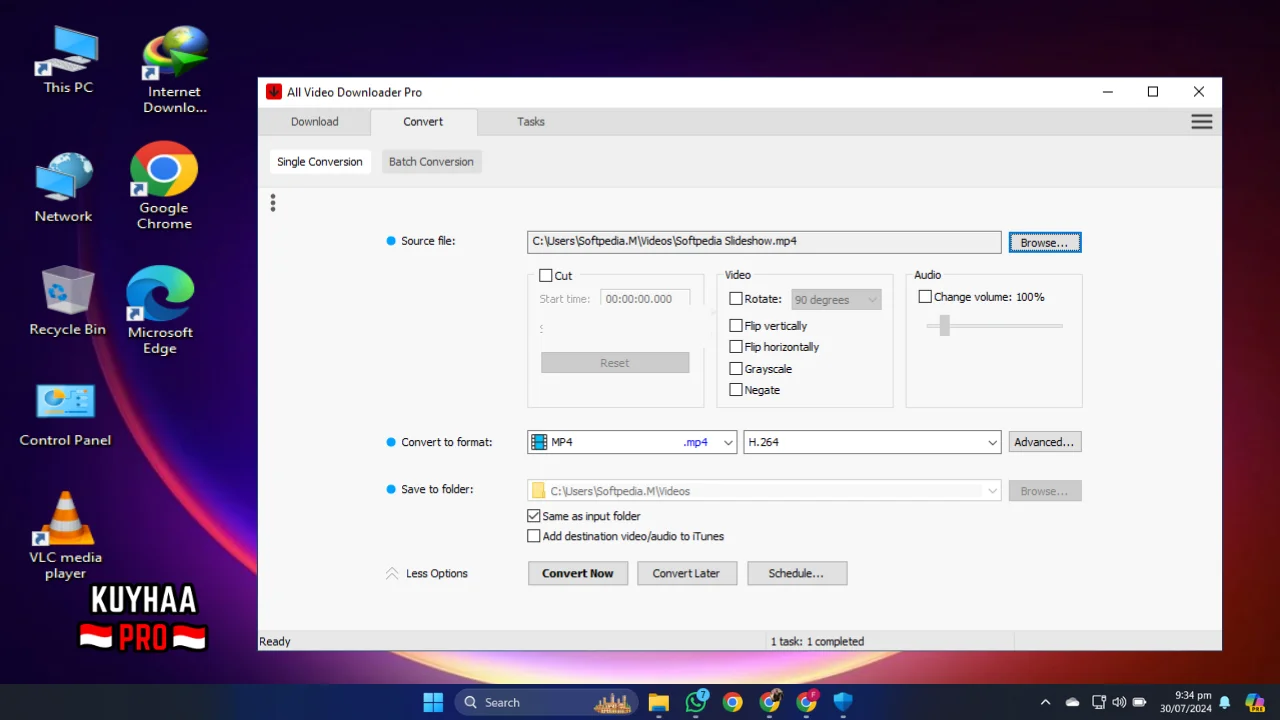Open WhatsApp from the taskbar
This screenshot has width=1280, height=720.
click(696, 702)
